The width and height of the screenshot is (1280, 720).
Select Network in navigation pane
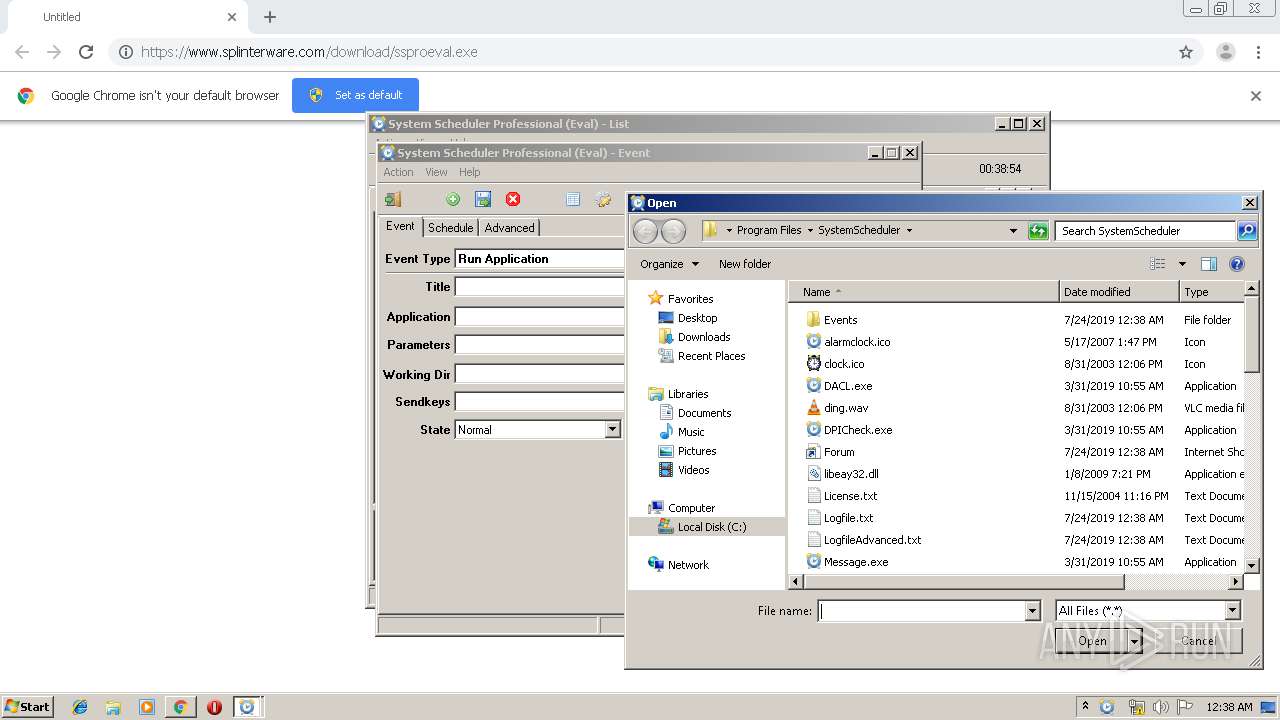(x=688, y=565)
